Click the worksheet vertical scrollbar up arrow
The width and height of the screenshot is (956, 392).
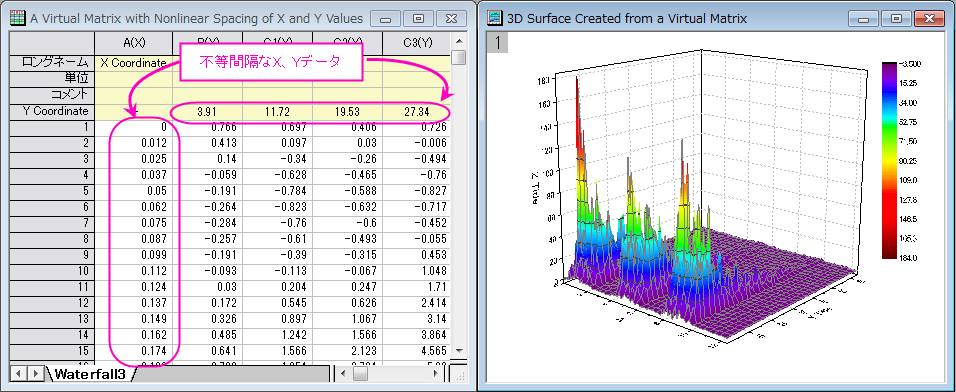[459, 40]
